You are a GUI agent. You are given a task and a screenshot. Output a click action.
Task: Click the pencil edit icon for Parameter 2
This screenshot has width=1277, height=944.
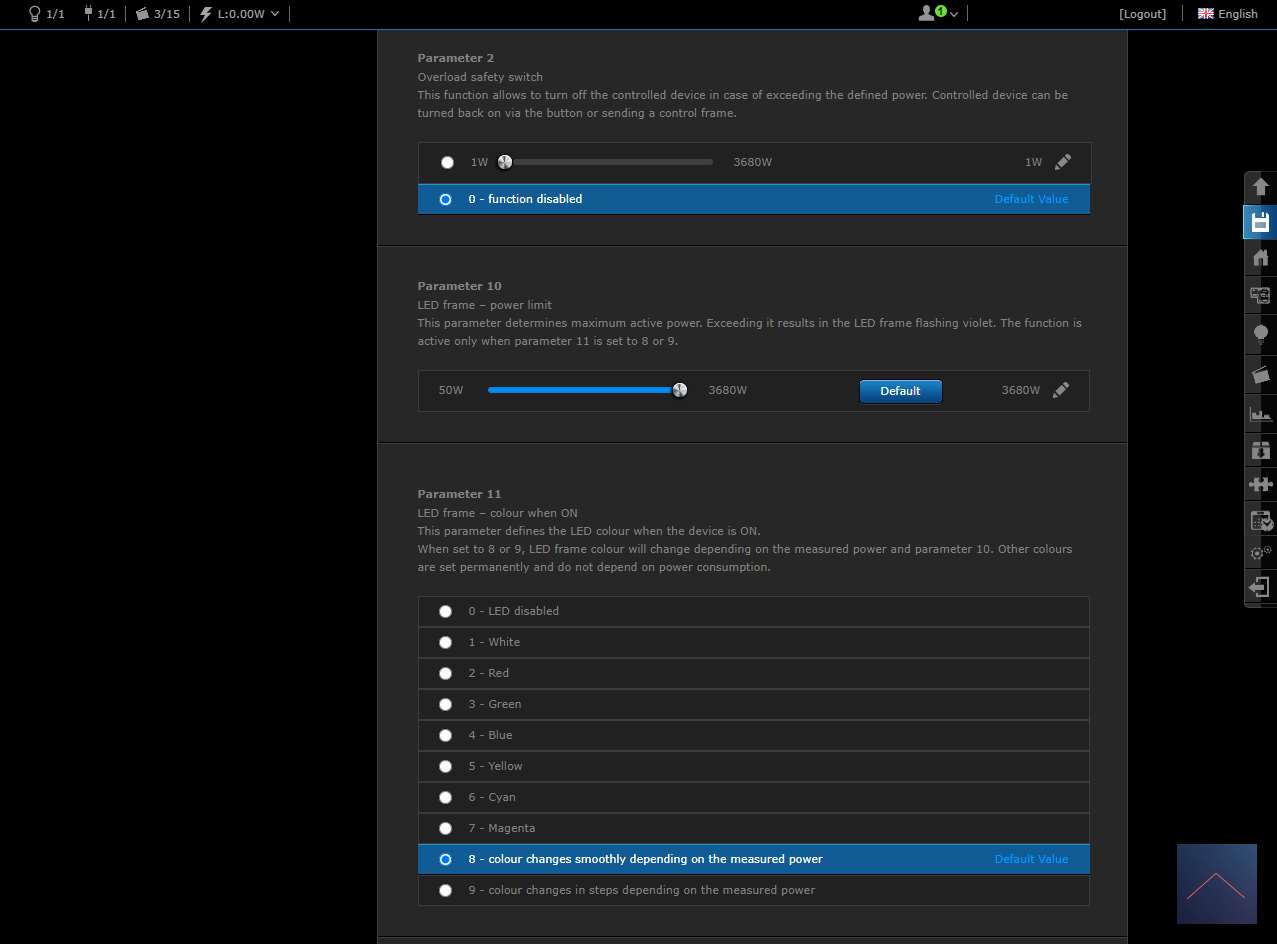pos(1062,162)
